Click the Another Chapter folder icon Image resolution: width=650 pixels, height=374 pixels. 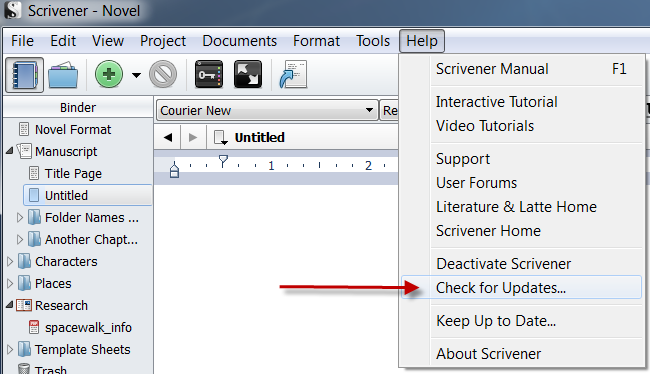coord(34,239)
